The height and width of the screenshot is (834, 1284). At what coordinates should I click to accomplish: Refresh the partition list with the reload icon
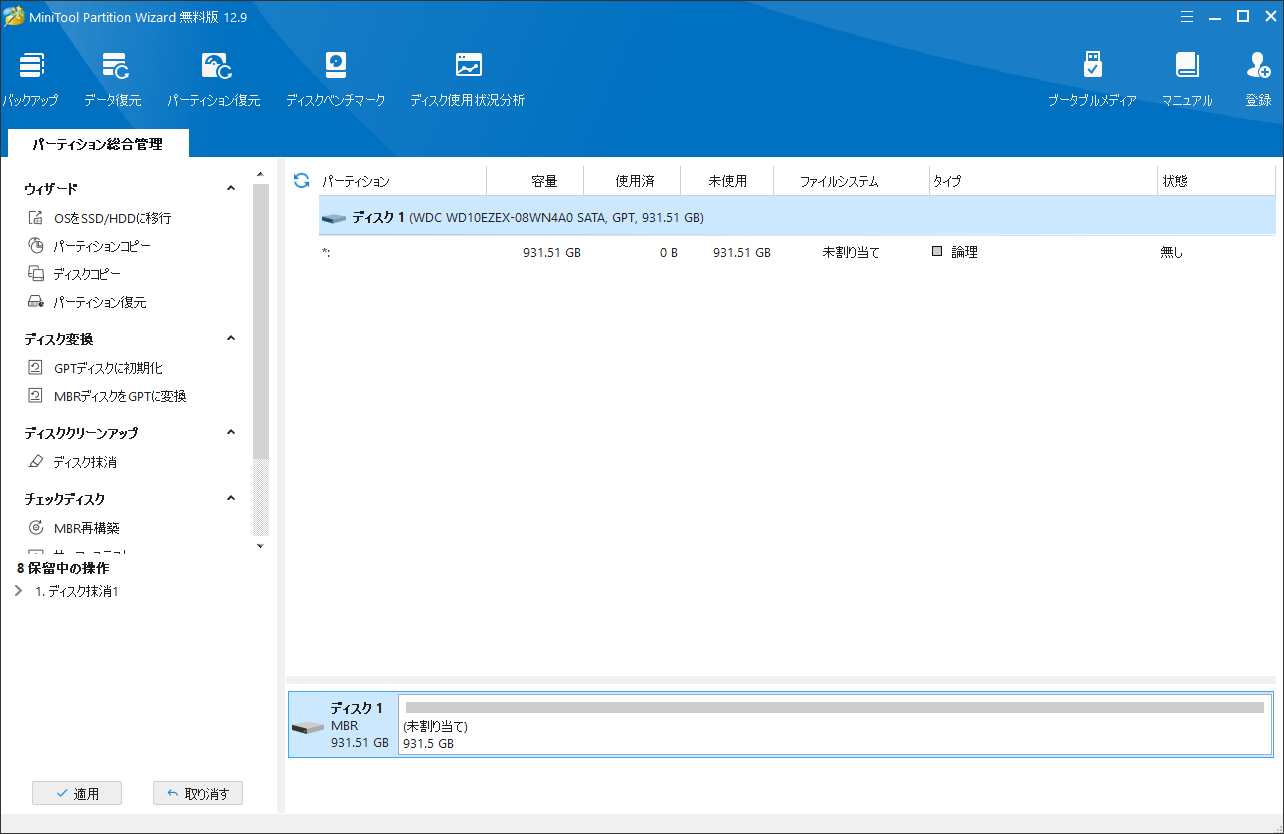click(301, 181)
